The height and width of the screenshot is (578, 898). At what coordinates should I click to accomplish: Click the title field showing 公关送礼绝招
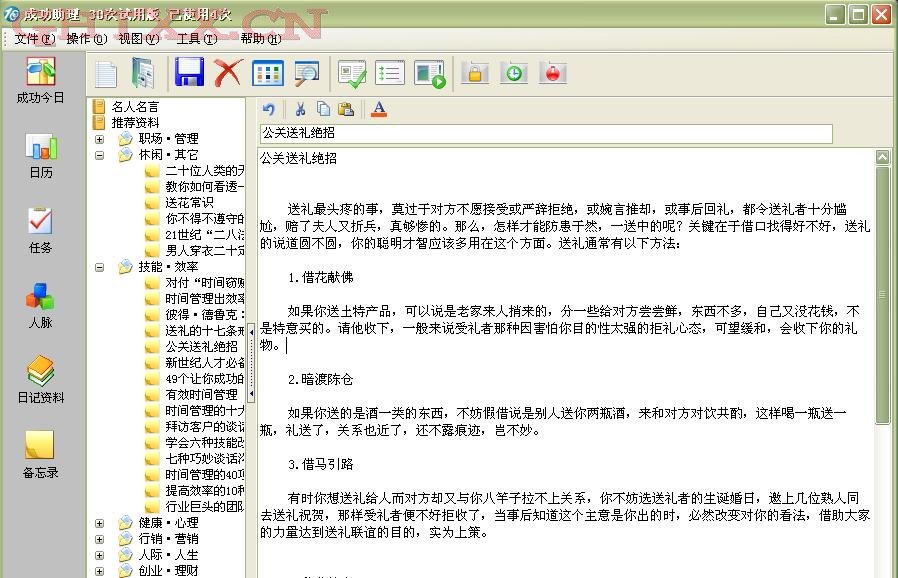tap(545, 133)
